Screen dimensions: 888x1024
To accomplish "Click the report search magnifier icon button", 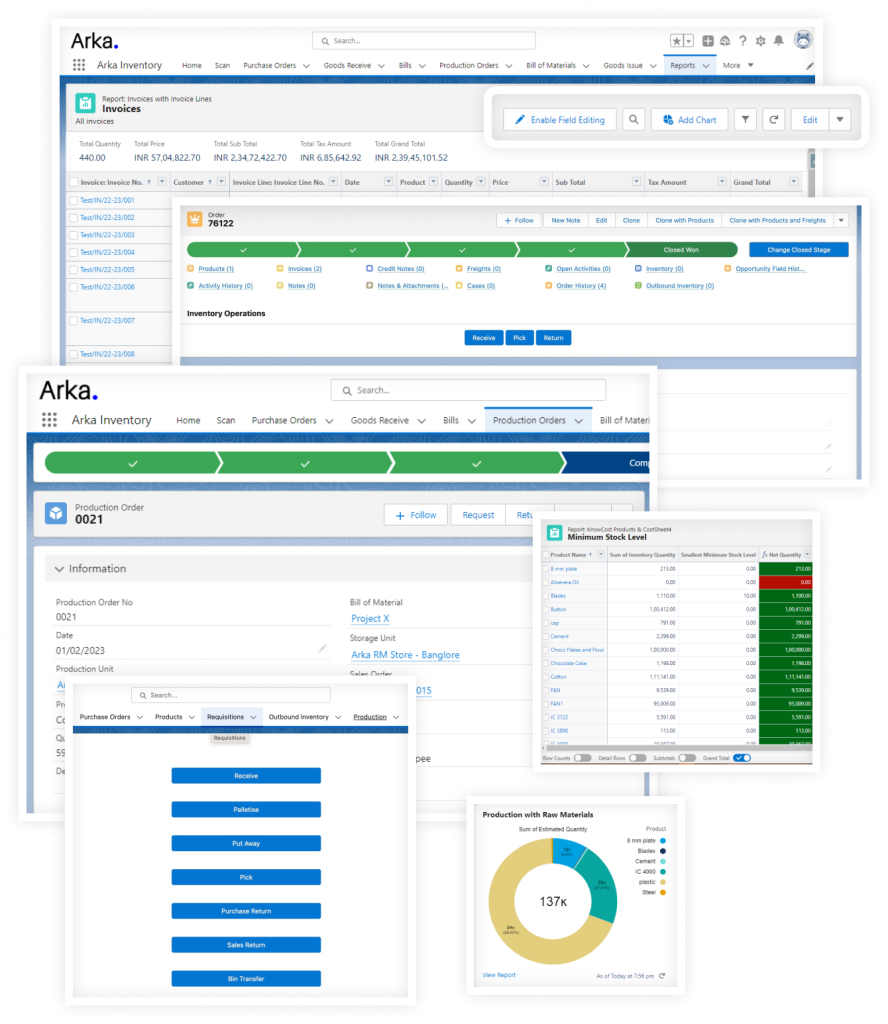I will tap(633, 120).
